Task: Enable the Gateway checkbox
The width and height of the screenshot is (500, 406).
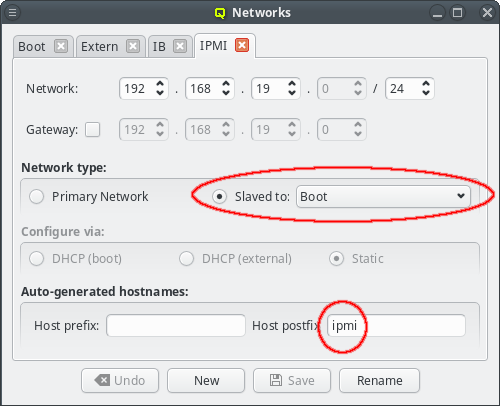Action: (x=92, y=129)
